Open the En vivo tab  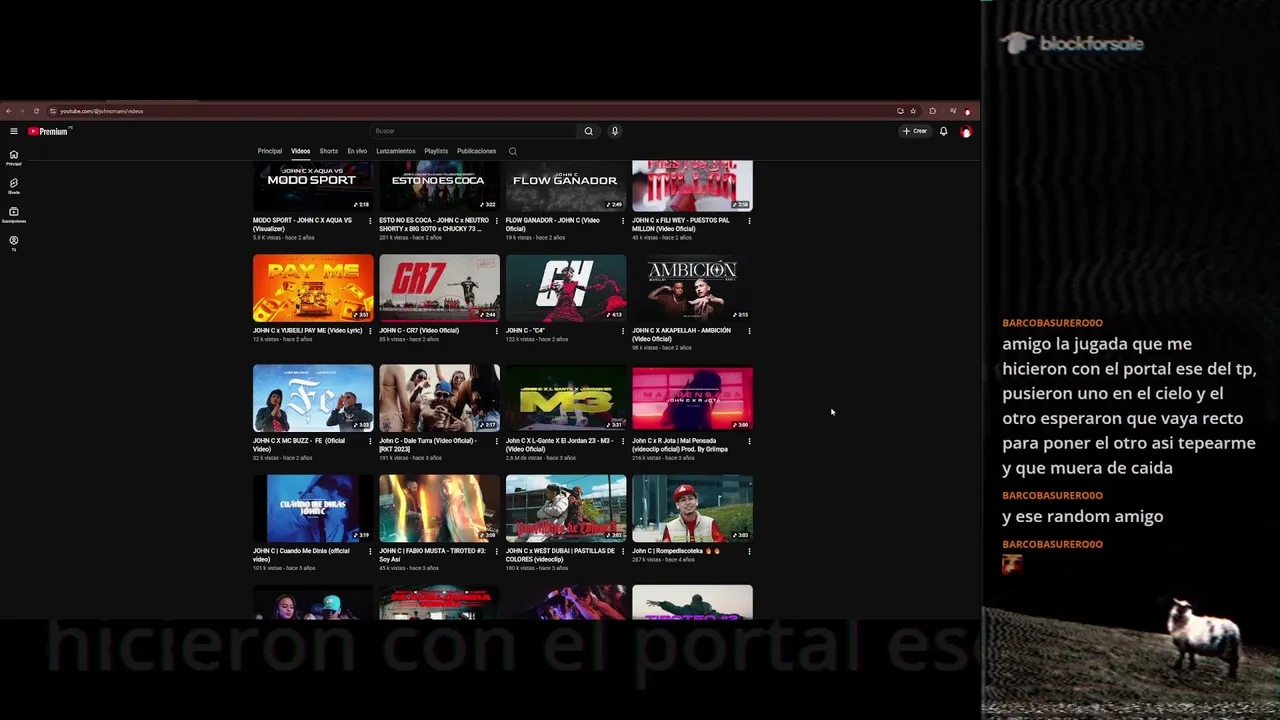(357, 151)
